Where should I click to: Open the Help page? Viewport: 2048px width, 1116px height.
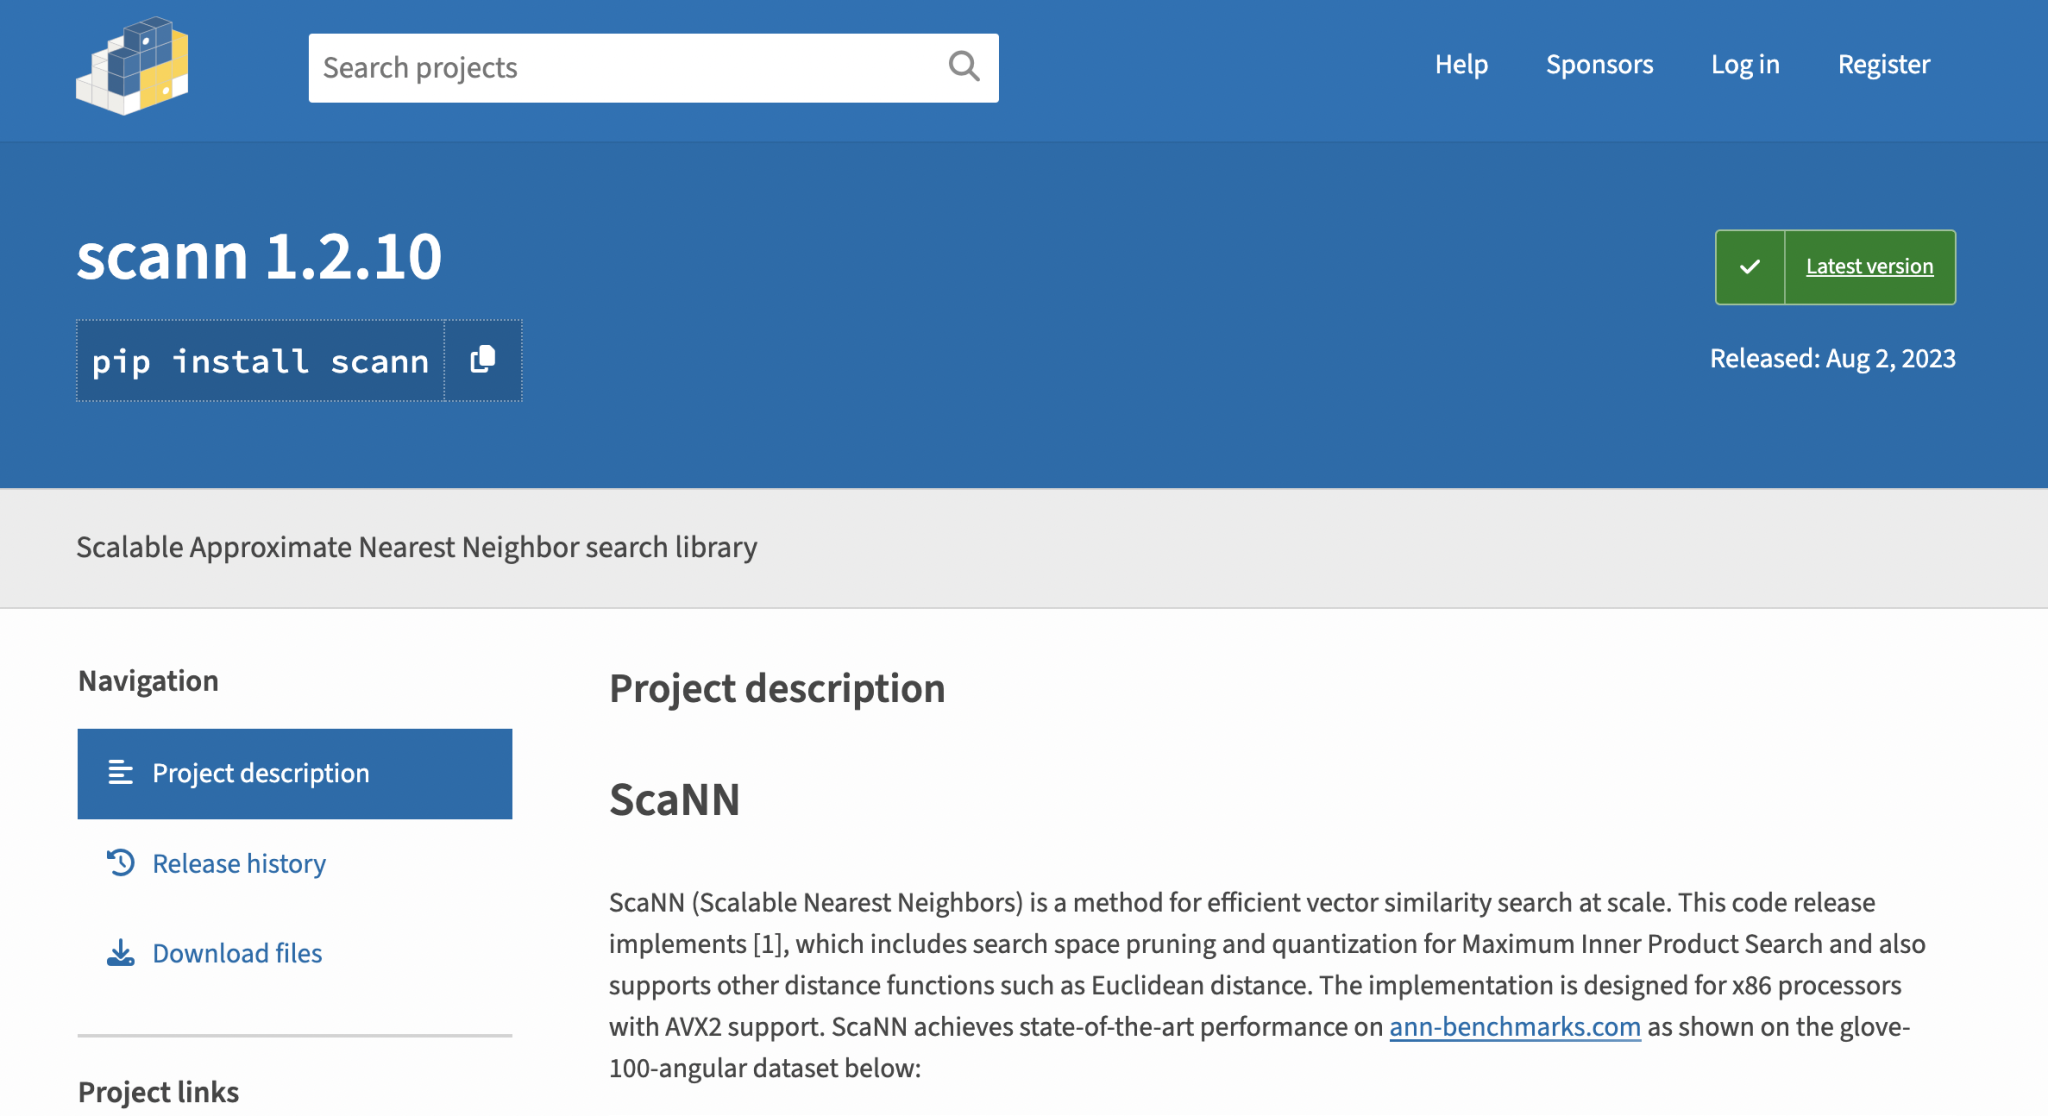tap(1461, 65)
